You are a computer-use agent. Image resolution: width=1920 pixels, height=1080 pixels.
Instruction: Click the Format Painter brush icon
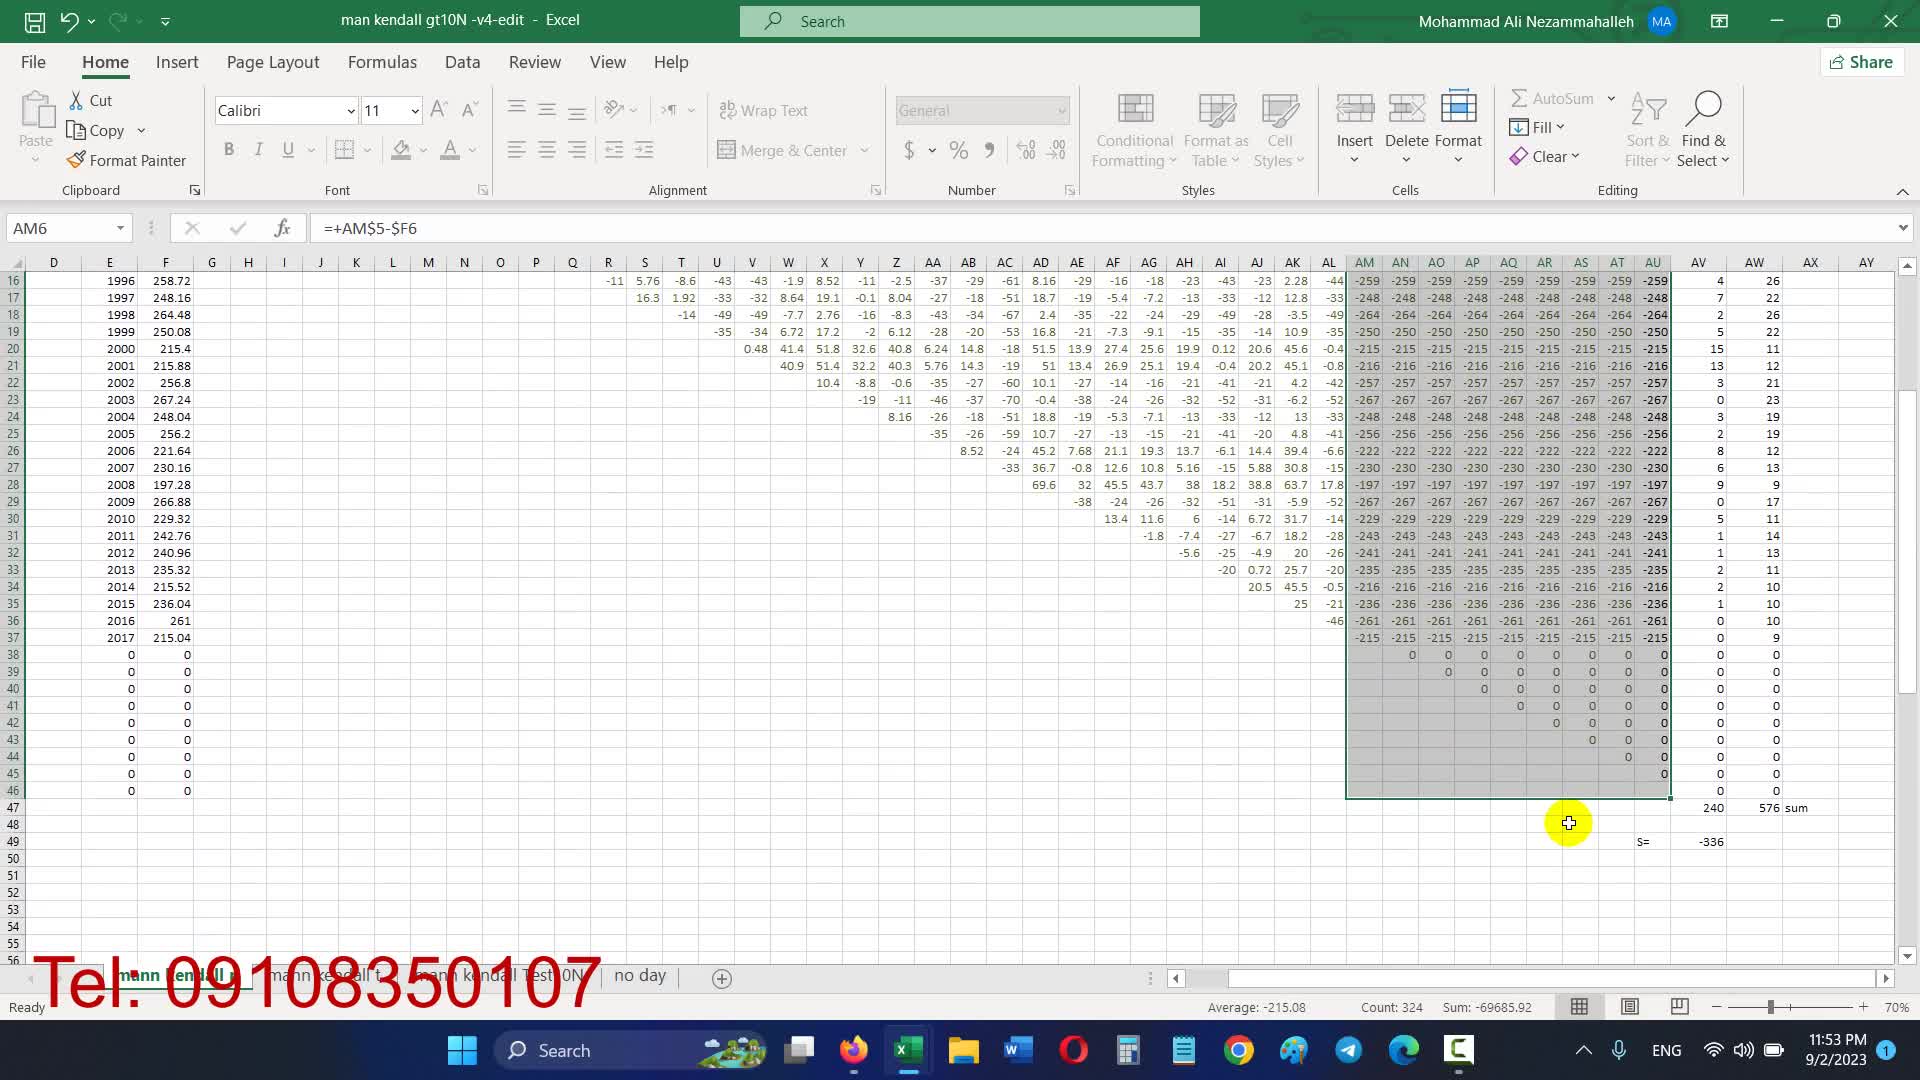[76, 160]
